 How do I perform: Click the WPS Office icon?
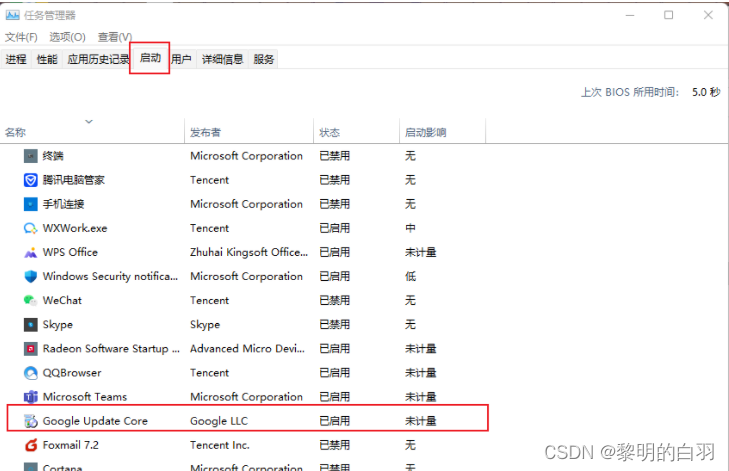coord(30,252)
